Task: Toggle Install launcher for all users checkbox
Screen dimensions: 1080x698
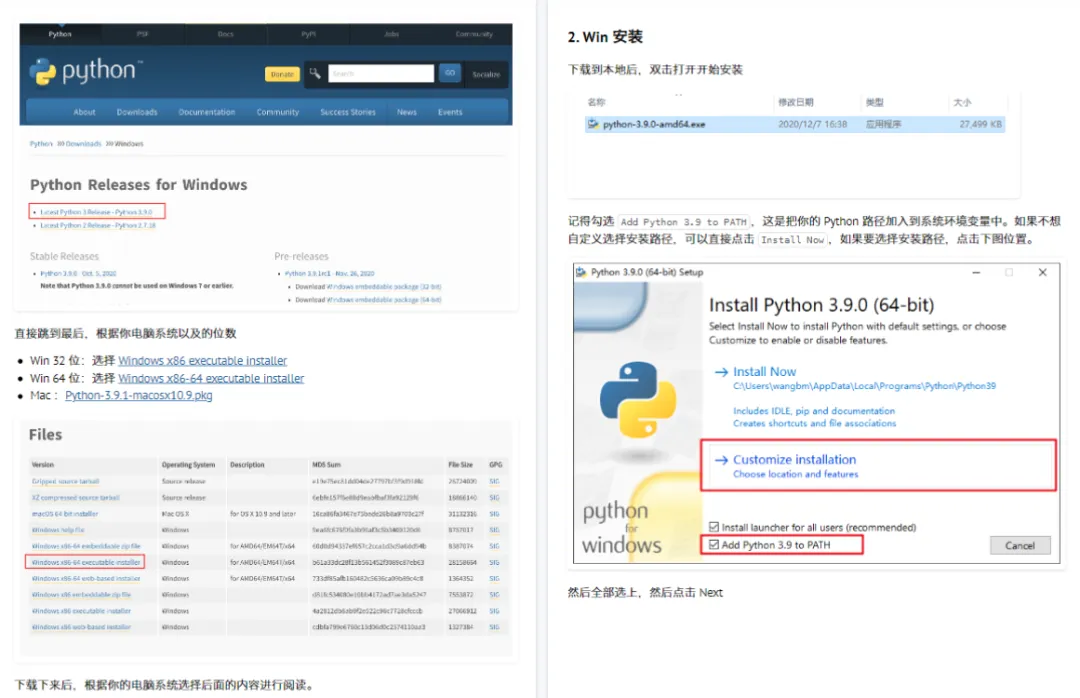Action: tap(714, 527)
